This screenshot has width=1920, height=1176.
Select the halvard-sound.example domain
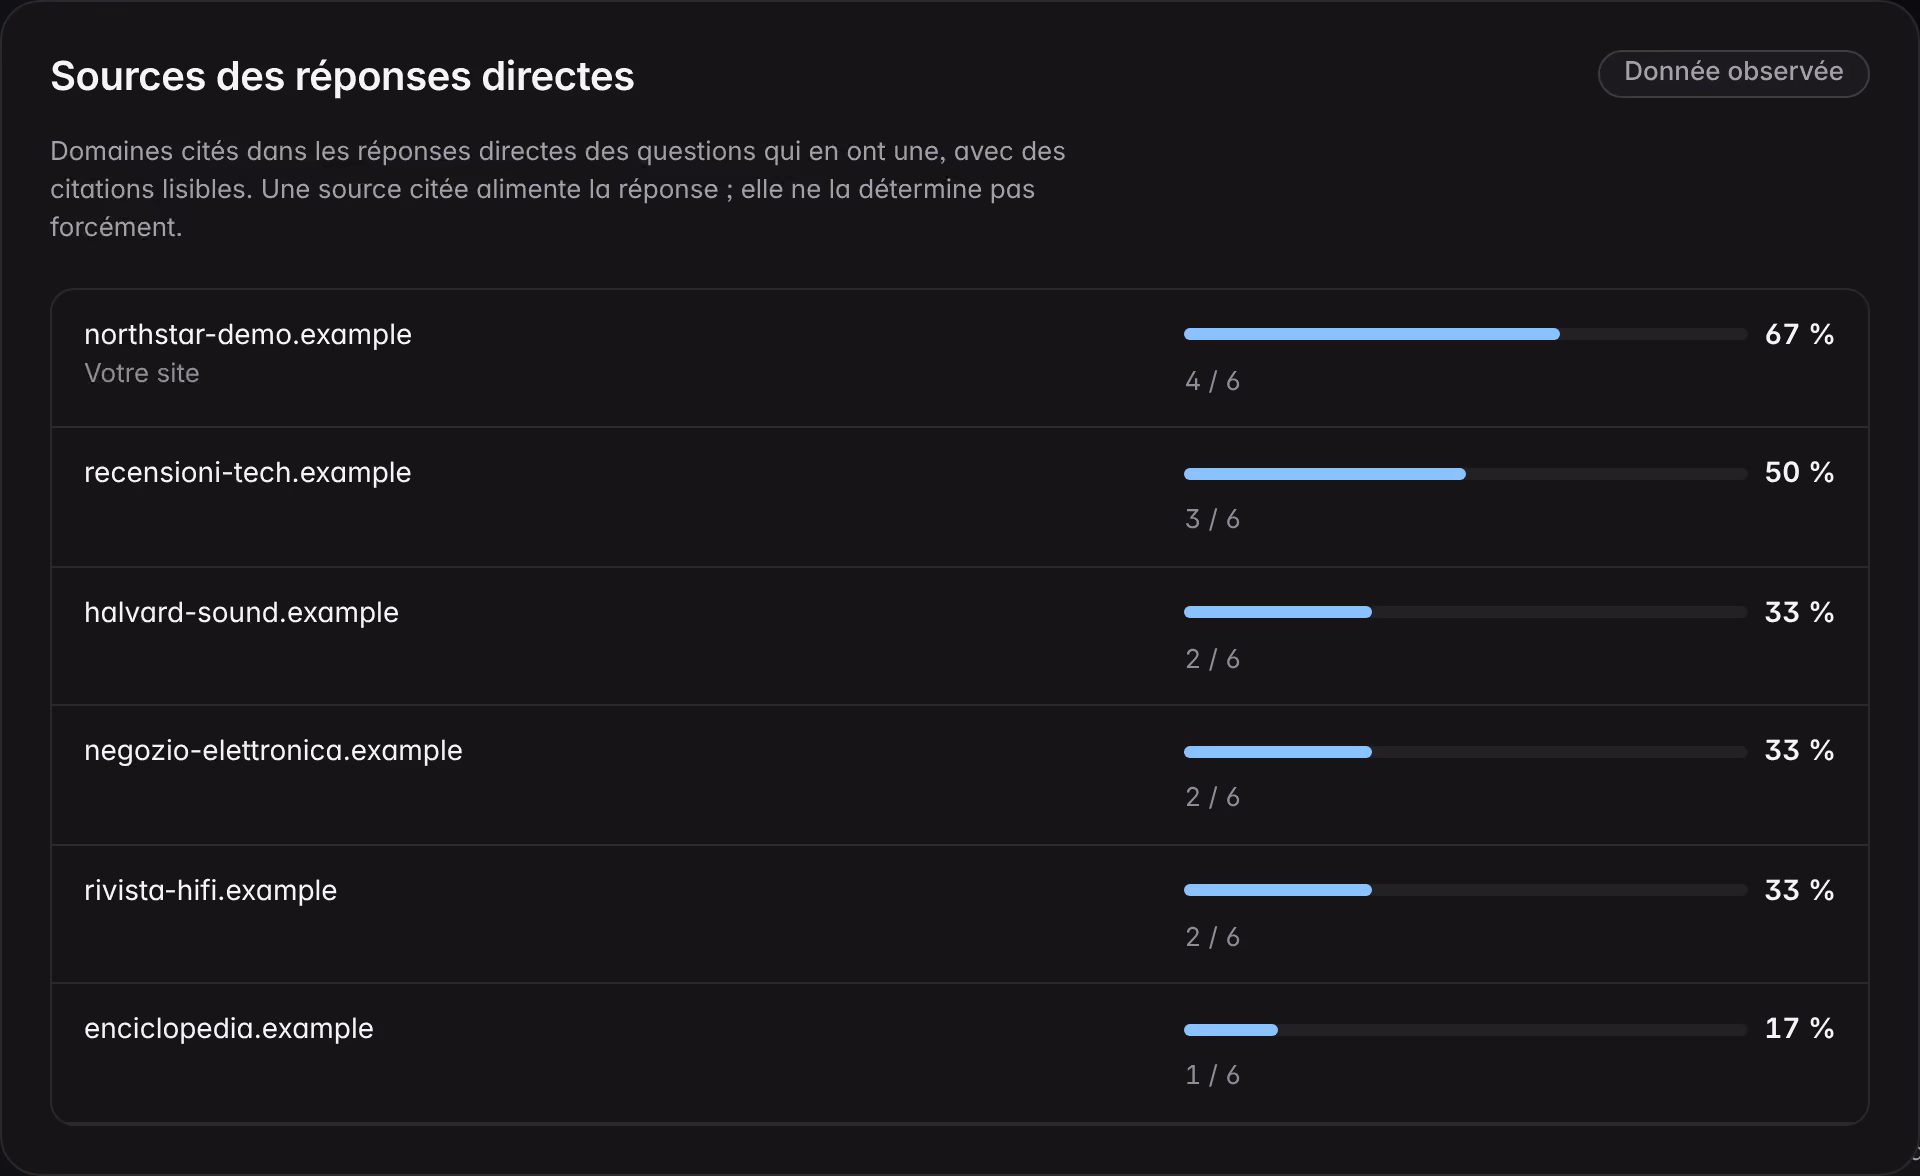[241, 612]
